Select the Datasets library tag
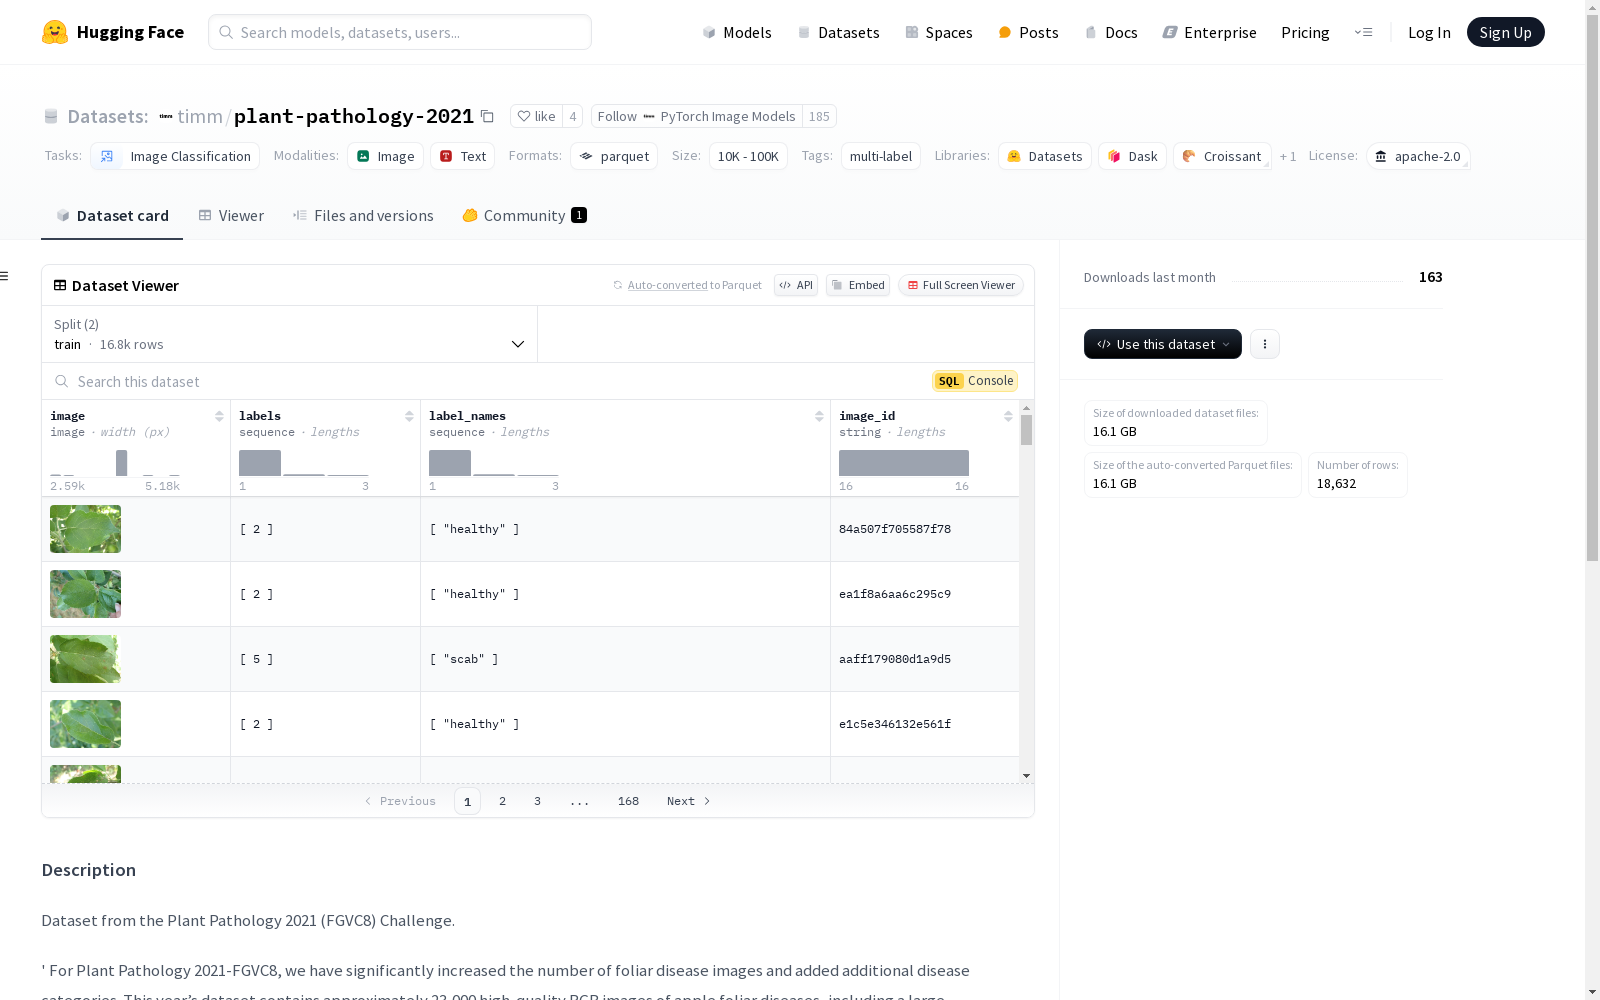Image resolution: width=1600 pixels, height=1000 pixels. [x=1045, y=156]
